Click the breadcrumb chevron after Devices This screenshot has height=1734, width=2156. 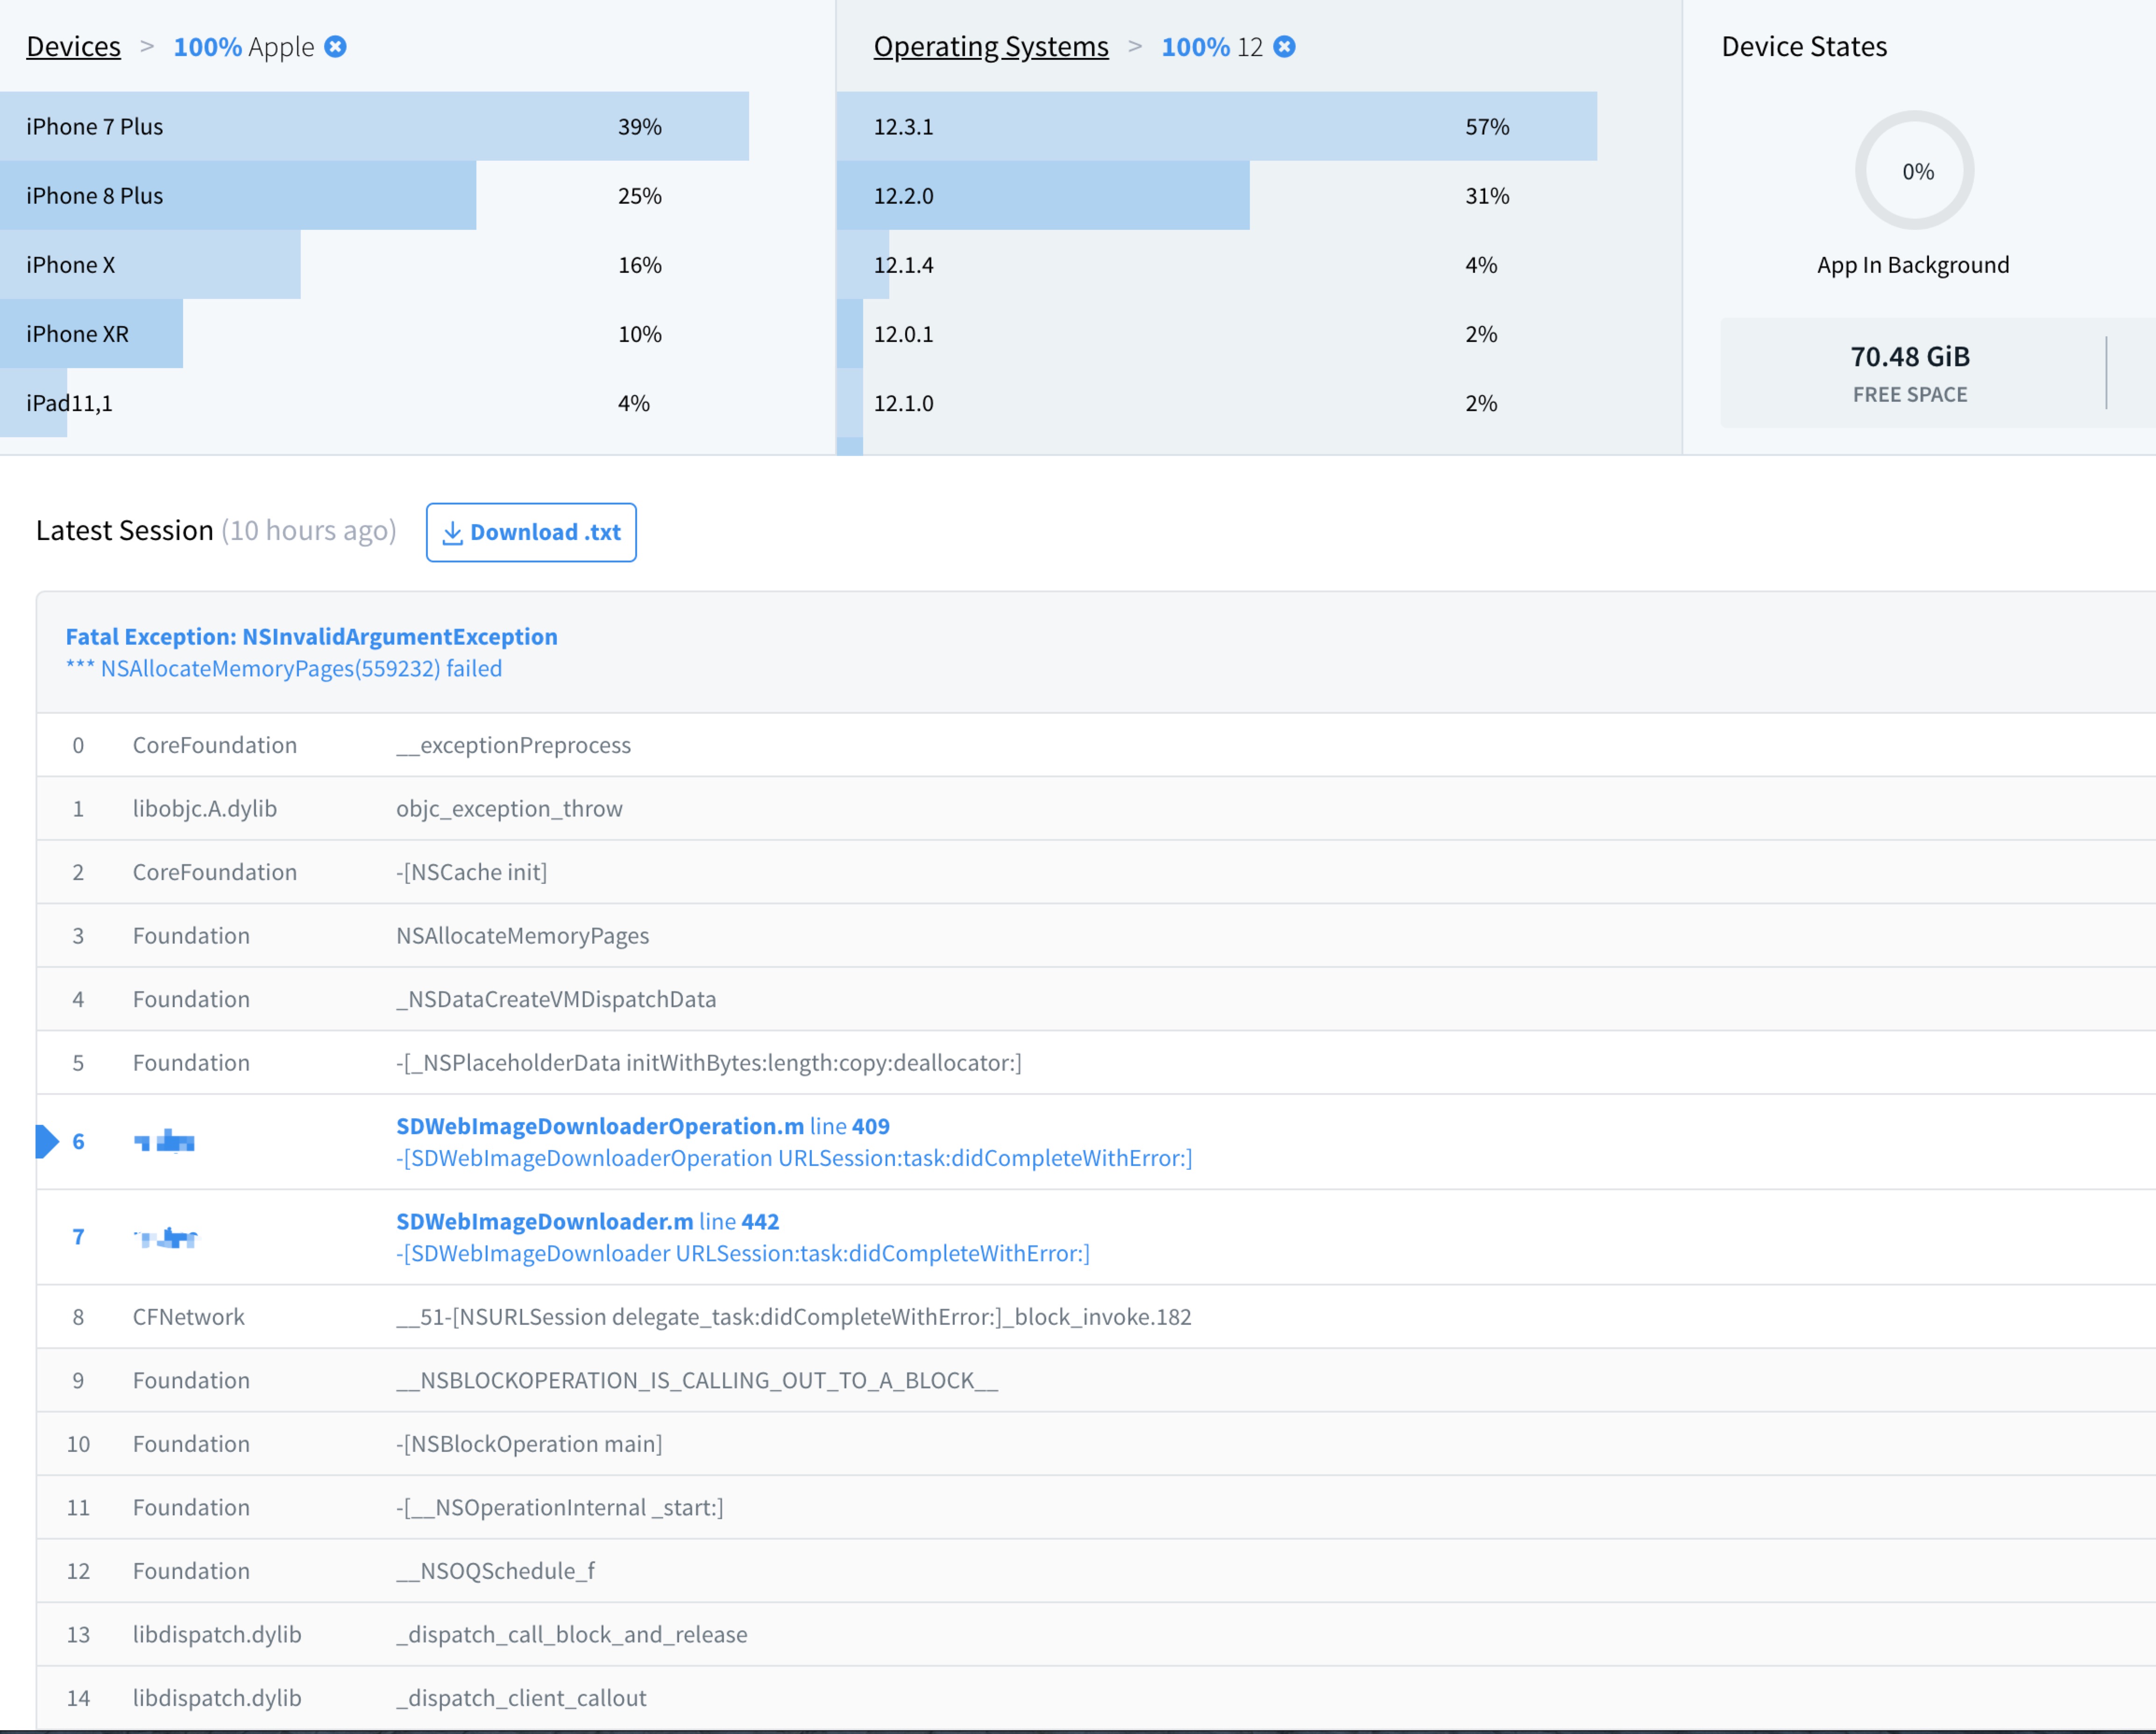[x=147, y=46]
